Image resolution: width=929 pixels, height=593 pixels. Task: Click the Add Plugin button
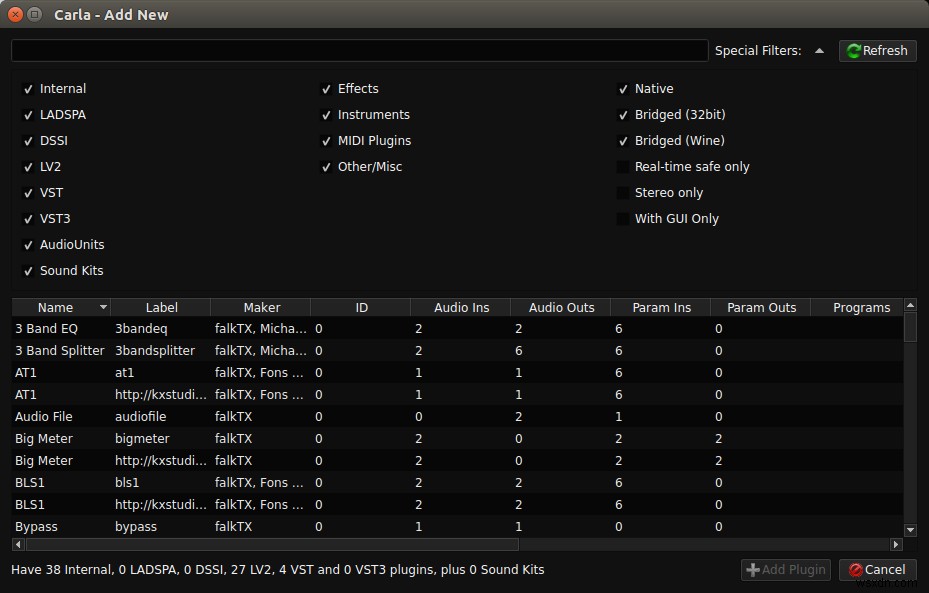click(786, 569)
